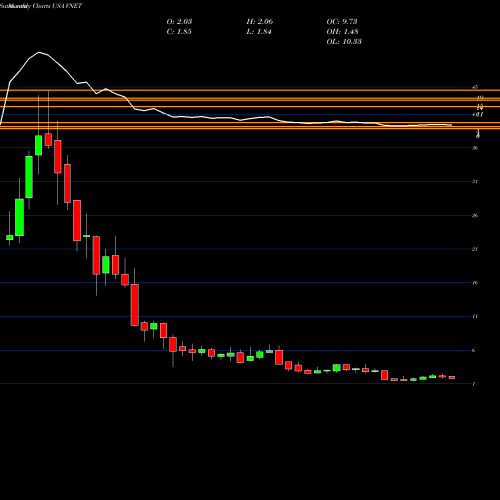Click the chart title ending in USA FNET
500x500 pixels.
click(x=41, y=6)
